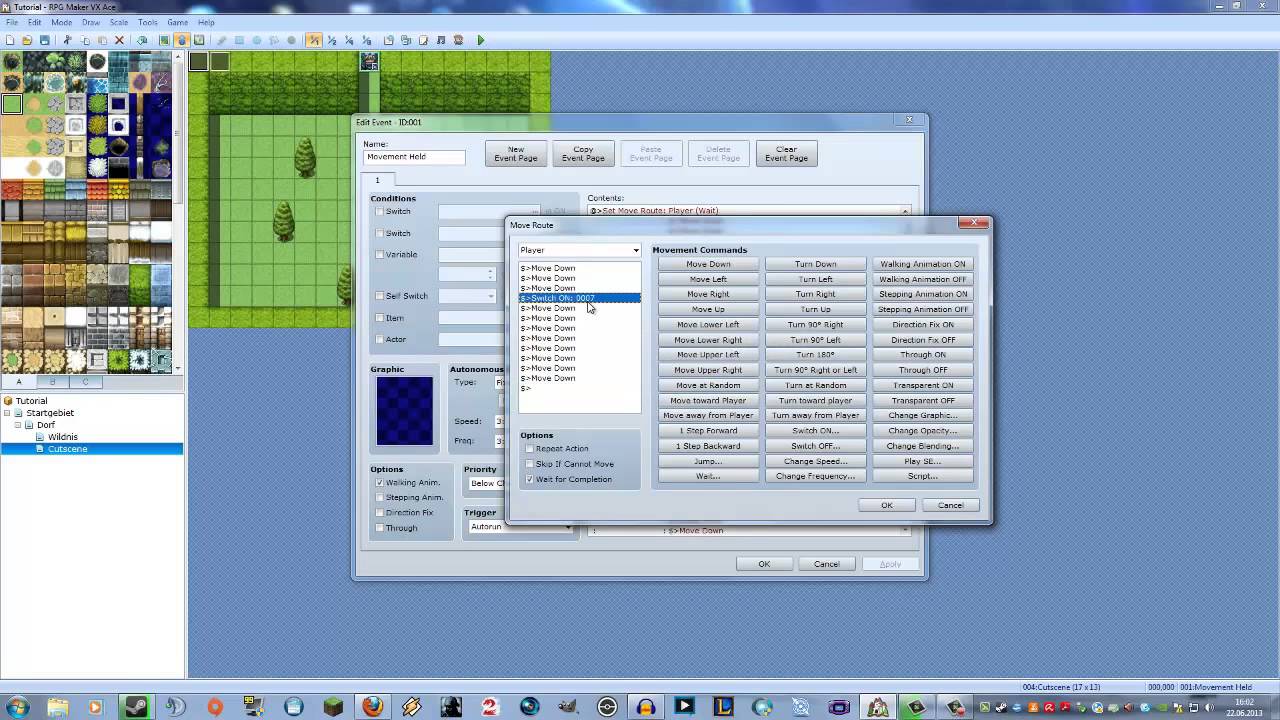
Task: Click the red Delete X toolbar icon
Action: (x=119, y=40)
